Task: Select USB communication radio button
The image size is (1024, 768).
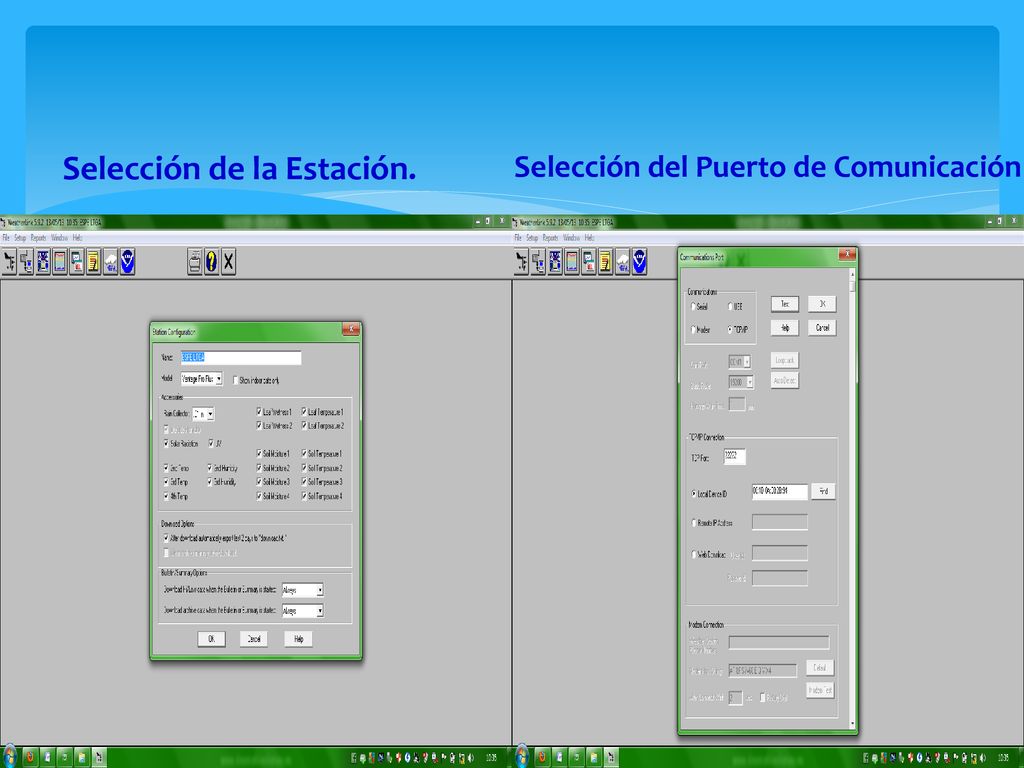Action: coord(730,306)
